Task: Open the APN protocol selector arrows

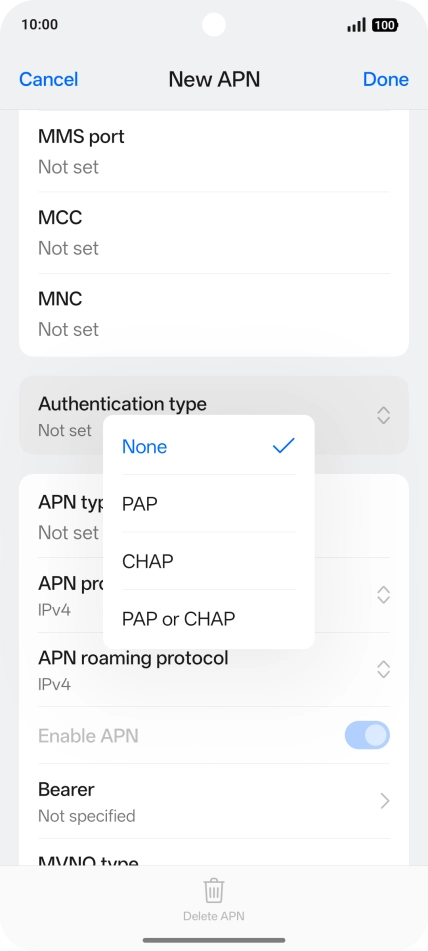Action: pos(383,594)
